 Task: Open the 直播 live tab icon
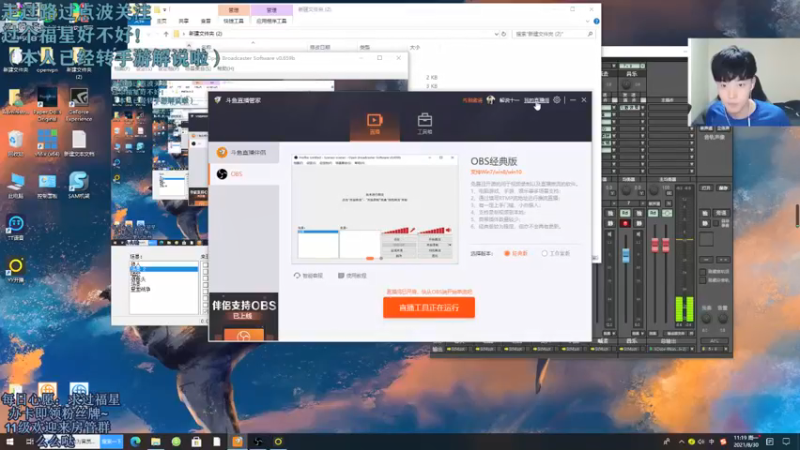tap(374, 123)
